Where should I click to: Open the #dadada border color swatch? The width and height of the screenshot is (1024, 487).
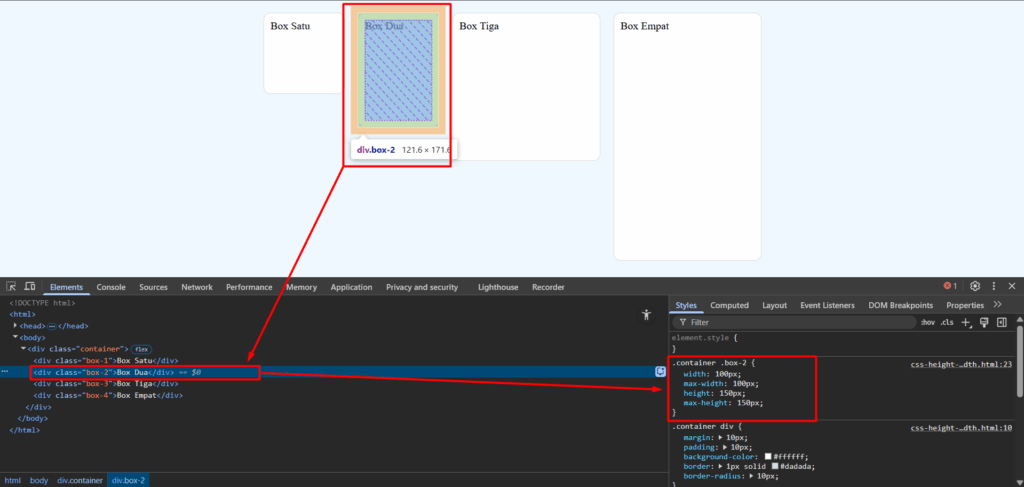[775, 467]
